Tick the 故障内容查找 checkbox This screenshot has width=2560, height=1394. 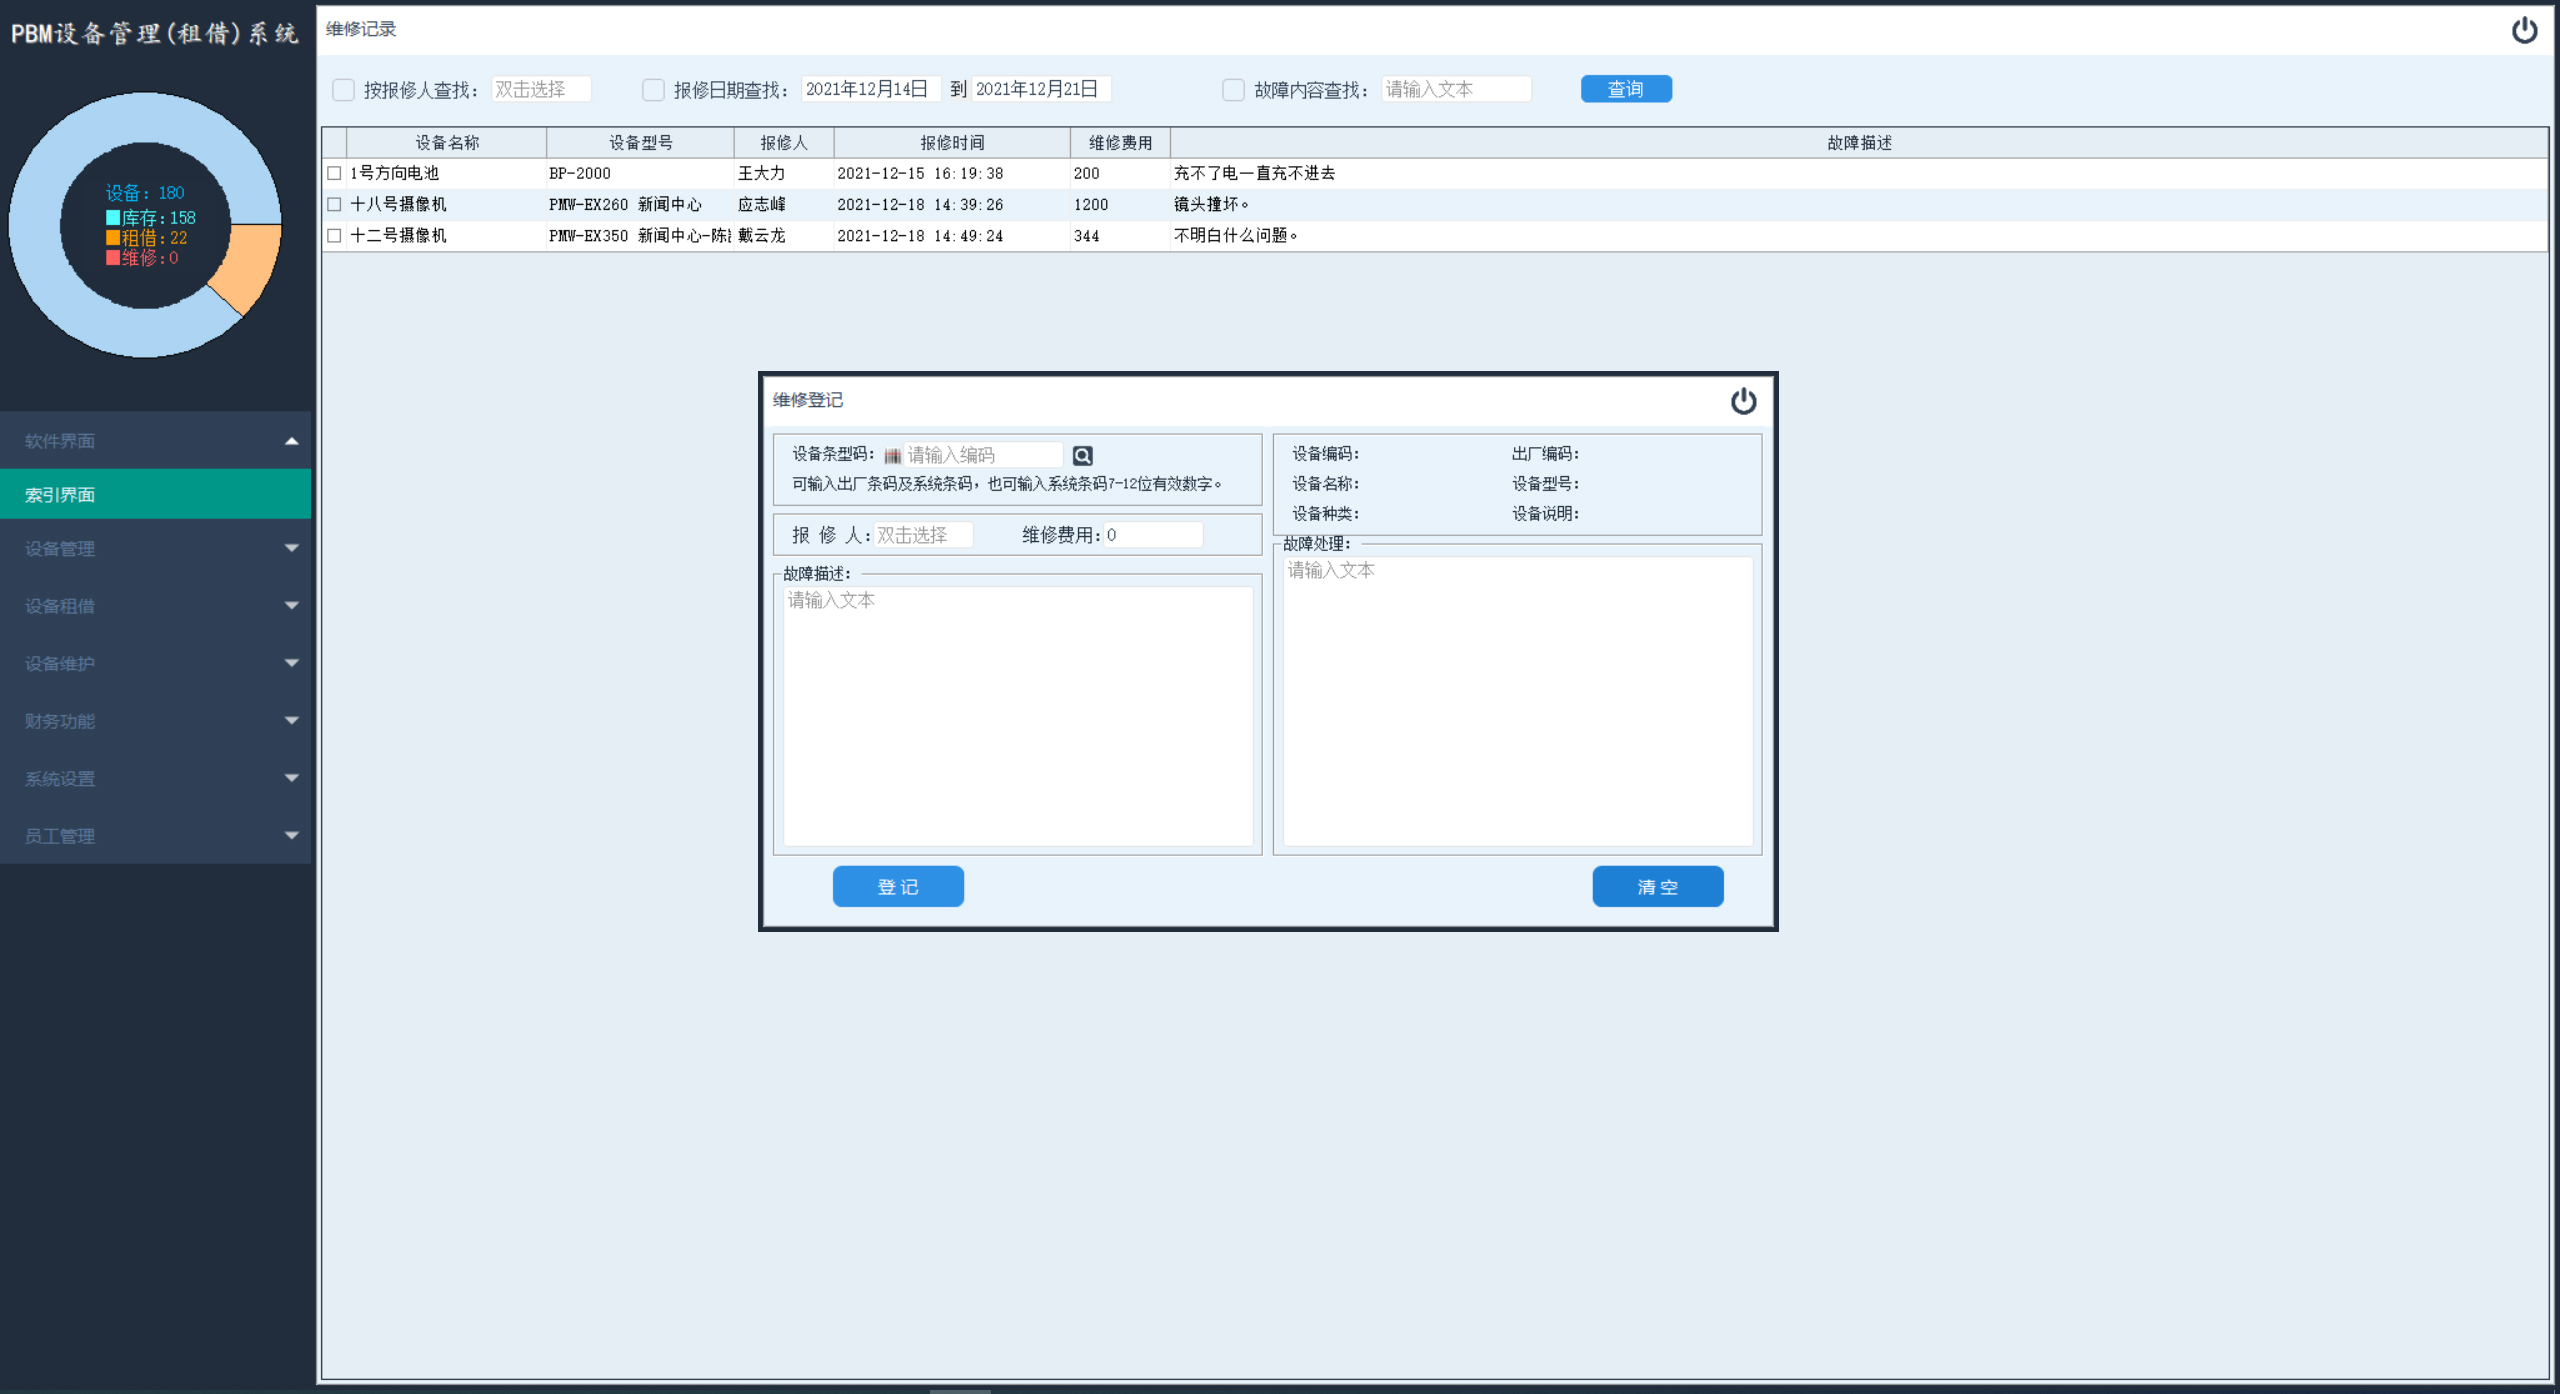(1233, 90)
